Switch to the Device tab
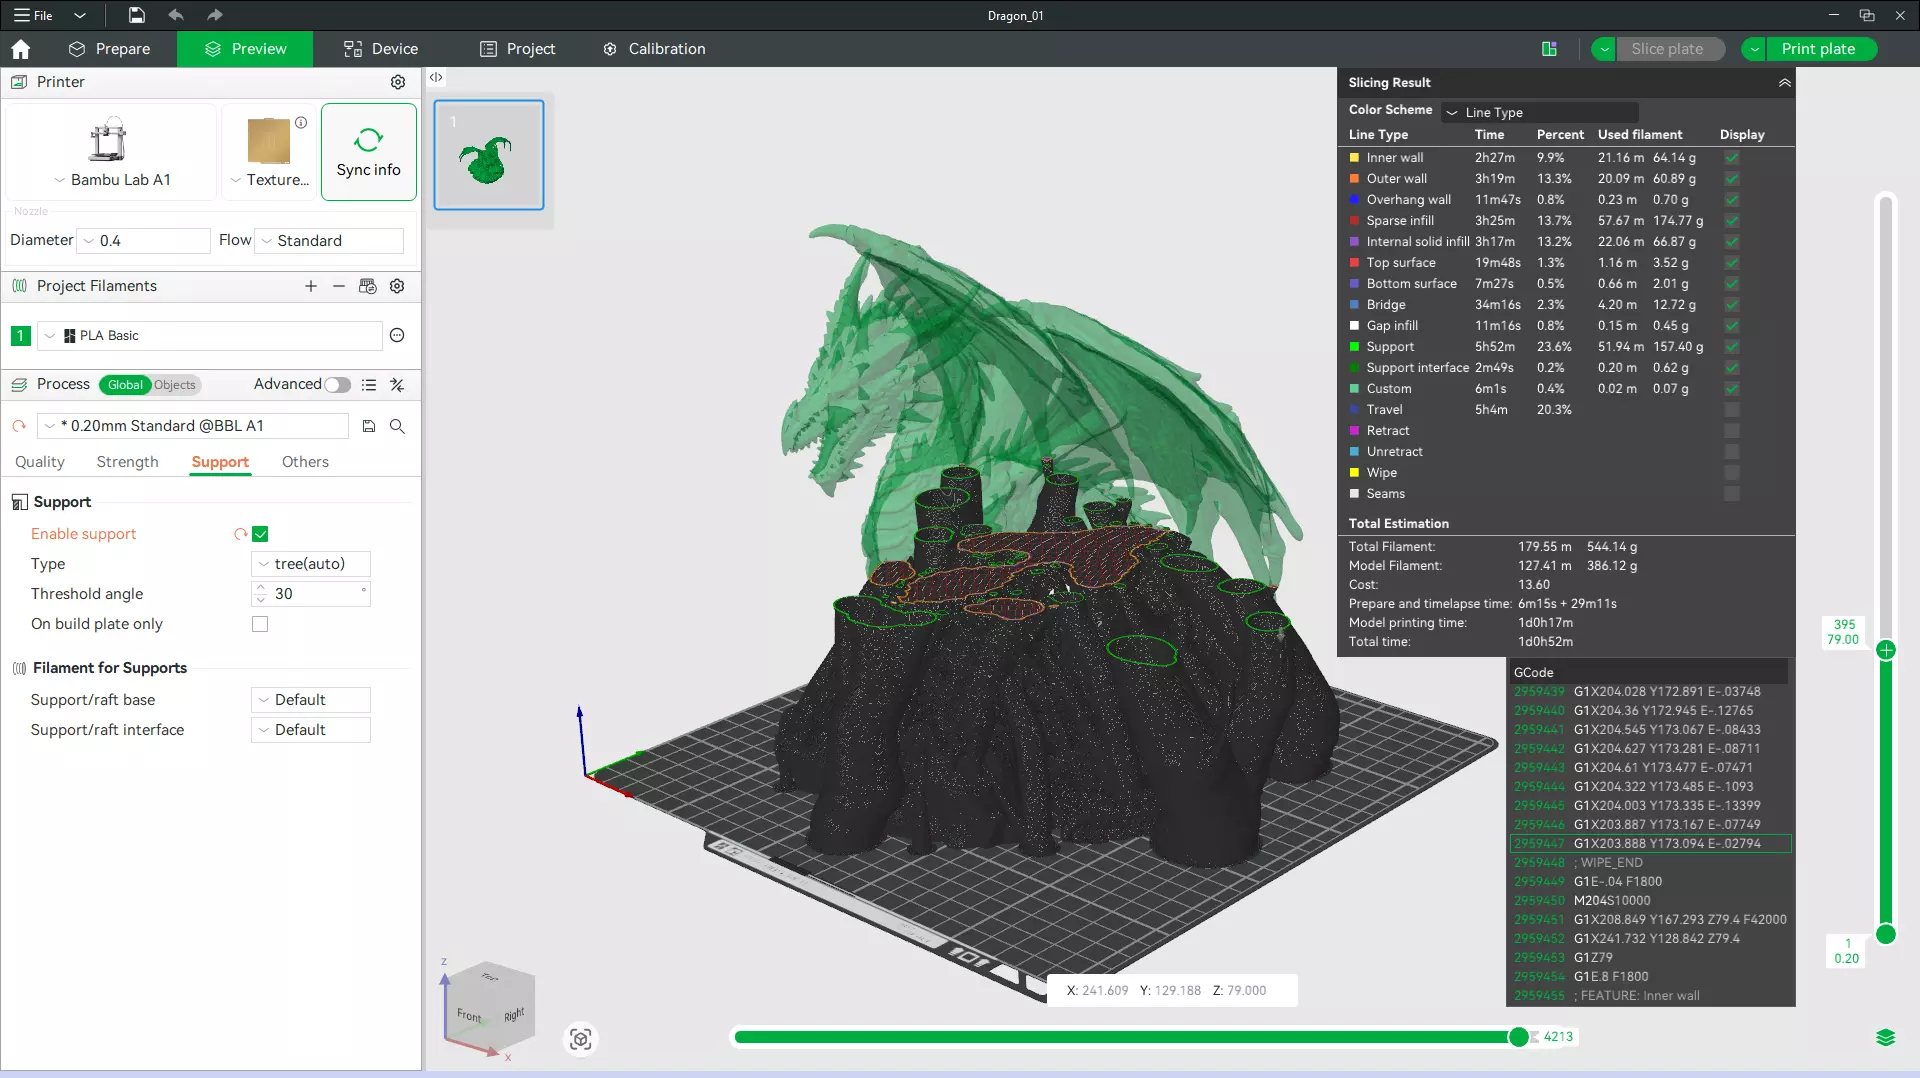The width and height of the screenshot is (1920, 1078). tap(381, 49)
